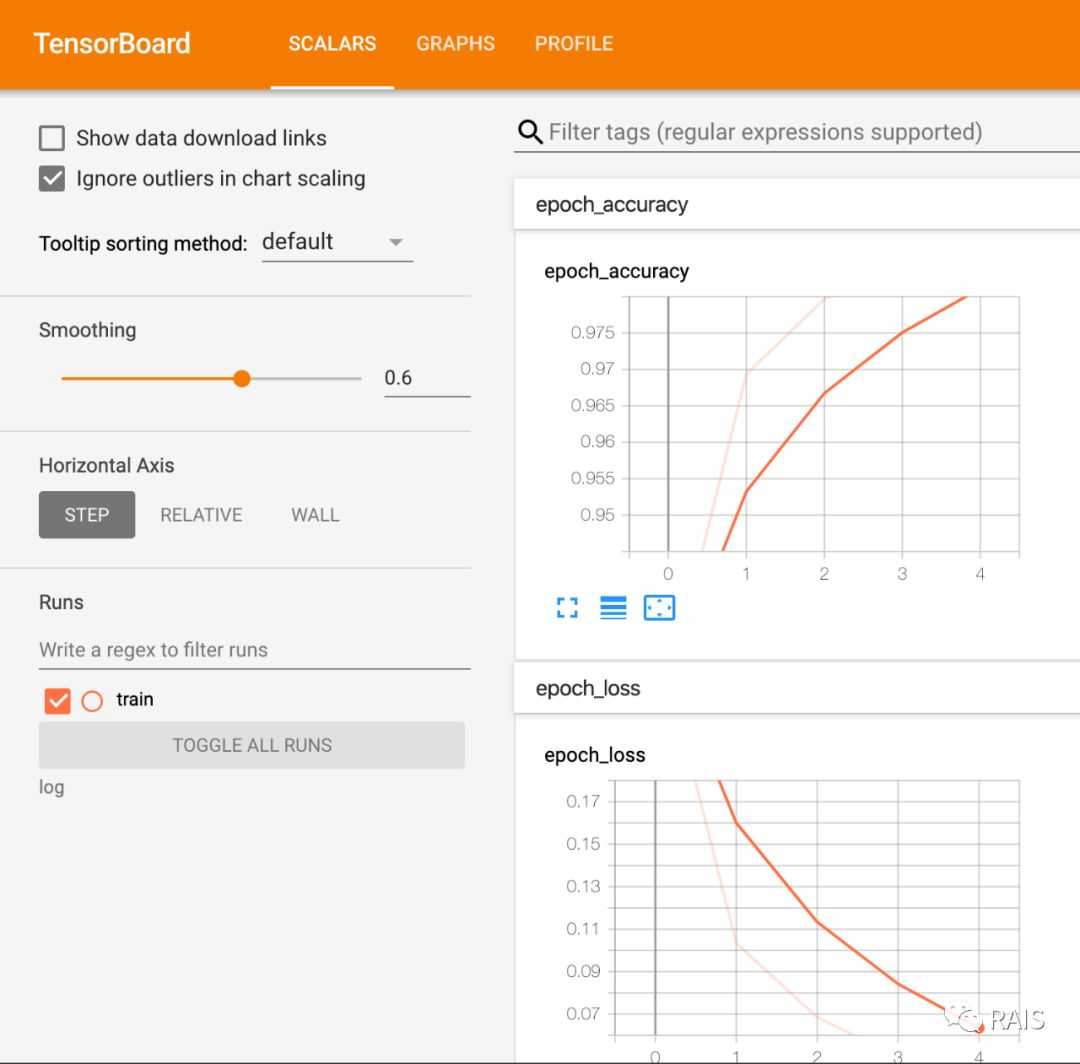The image size is (1080, 1064).
Task: Select WALL horizontal axis
Action: click(315, 514)
